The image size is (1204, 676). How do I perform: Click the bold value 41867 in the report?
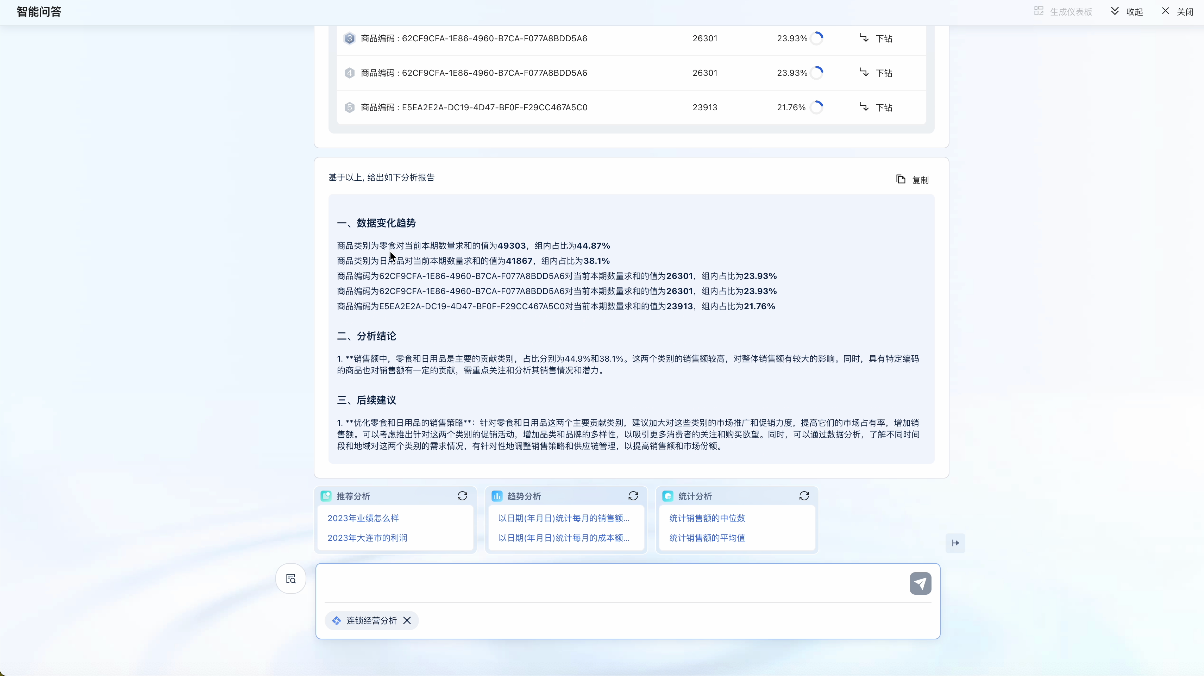coord(520,260)
